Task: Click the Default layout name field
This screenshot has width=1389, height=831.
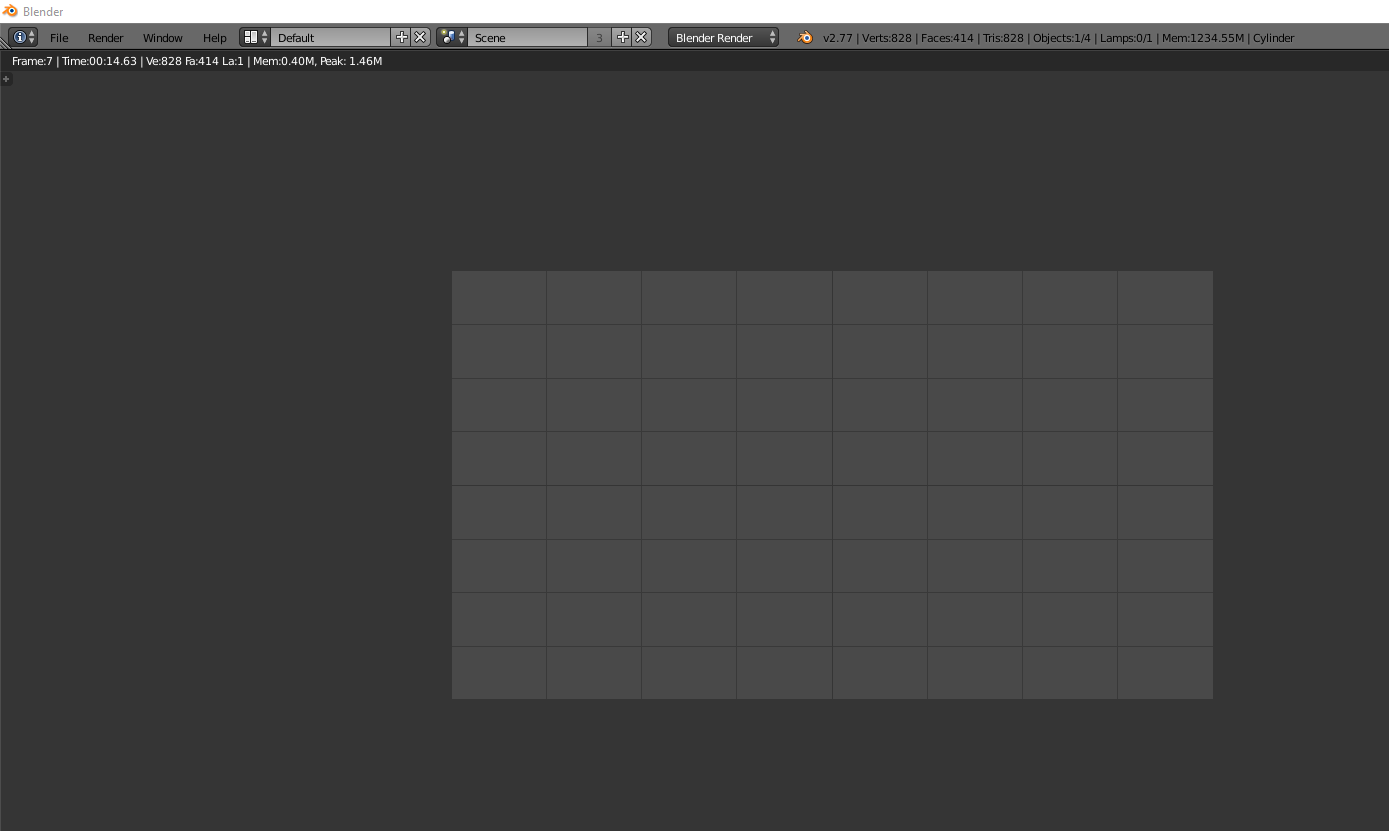Action: [x=330, y=37]
